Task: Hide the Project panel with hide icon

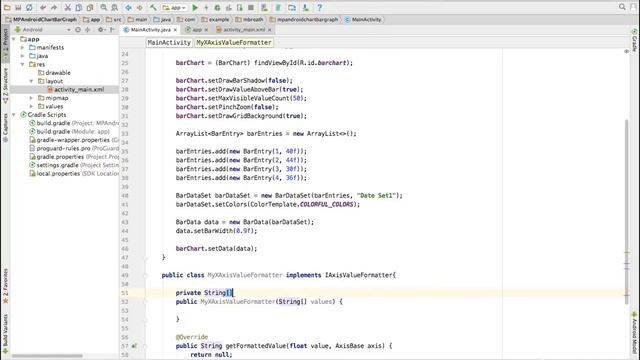Action: click(x=113, y=30)
